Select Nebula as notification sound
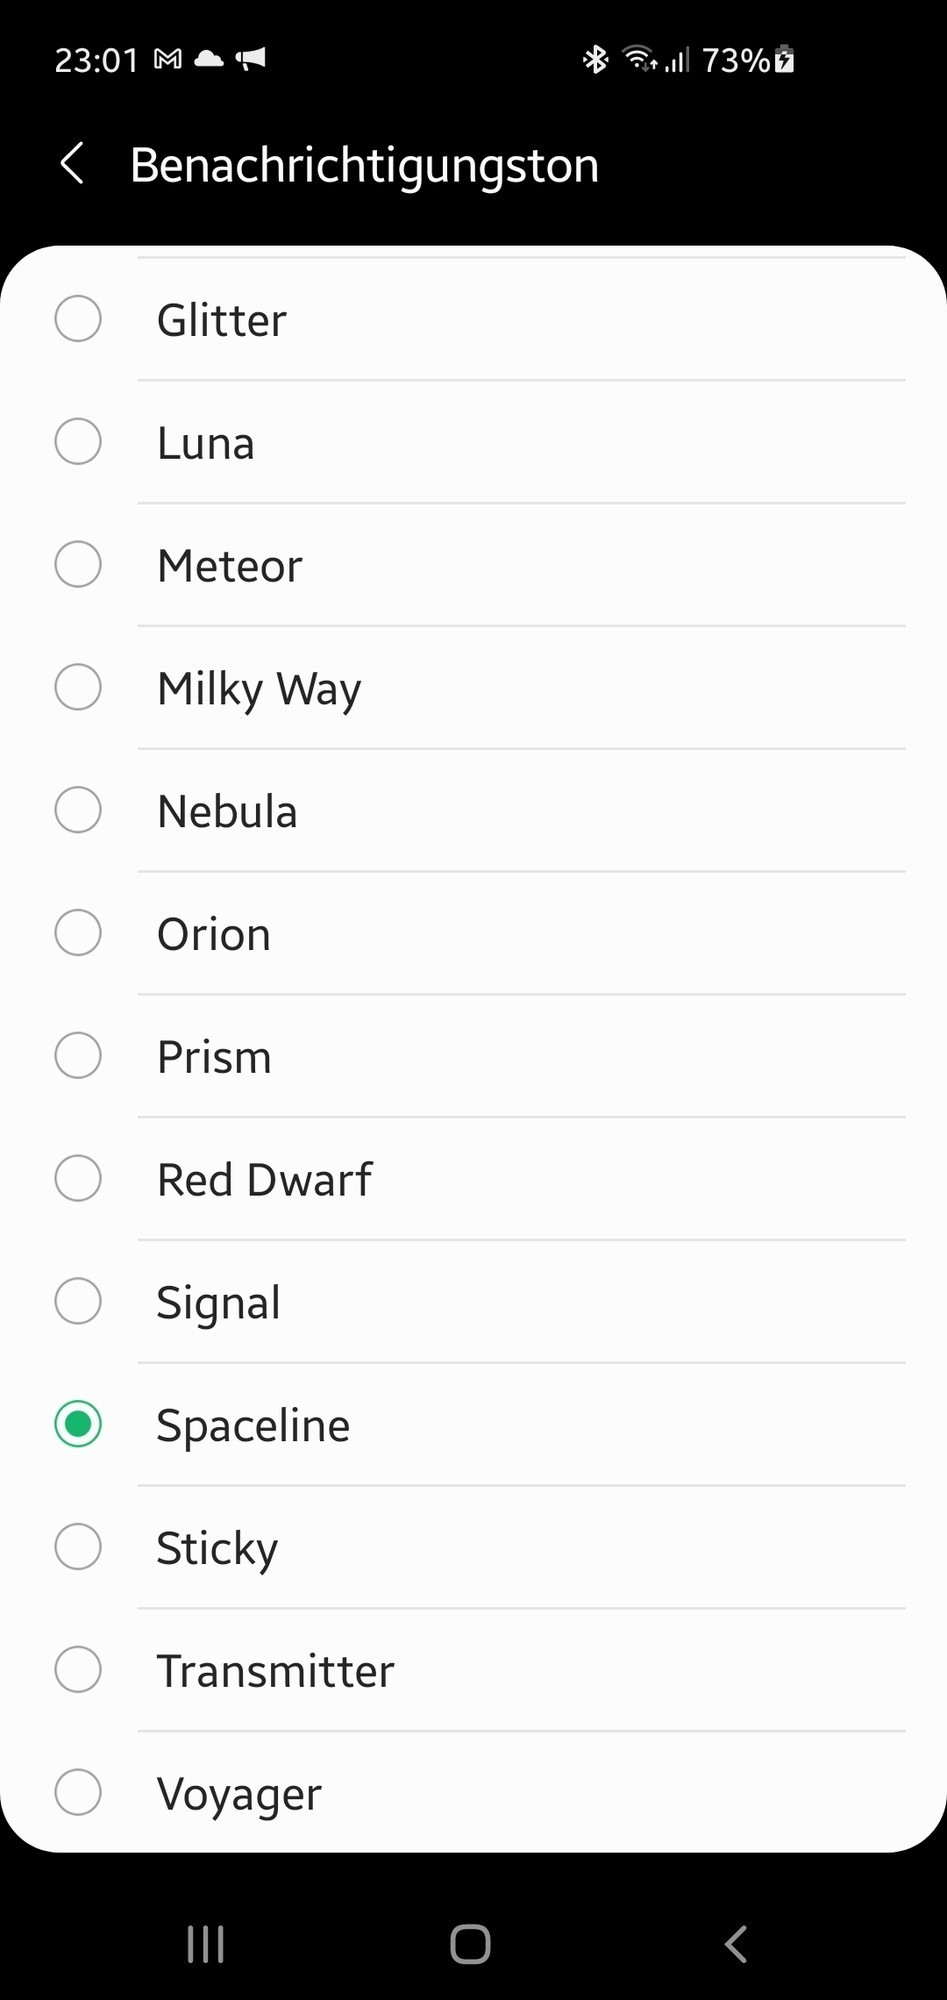Viewport: 947px width, 2000px height. click(x=474, y=811)
